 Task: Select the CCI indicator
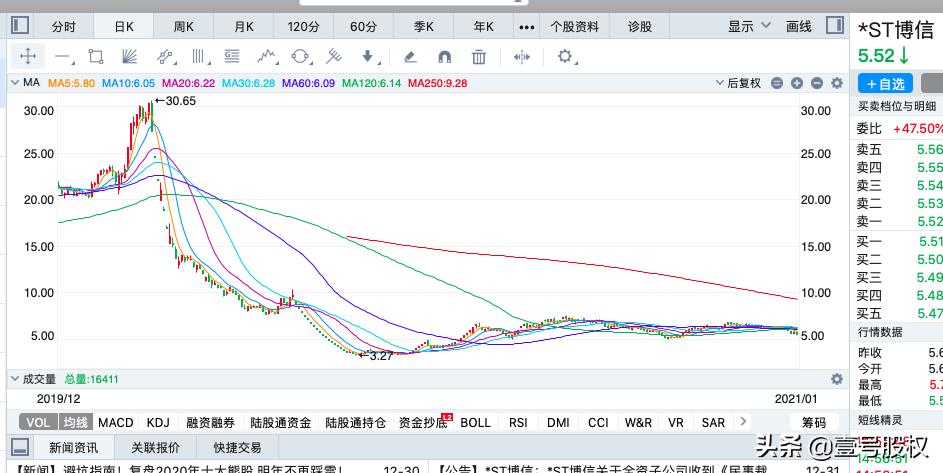[x=598, y=422]
